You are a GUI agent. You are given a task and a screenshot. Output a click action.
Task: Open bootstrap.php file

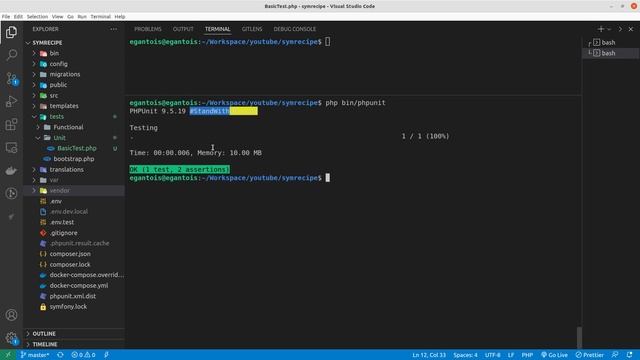click(73, 159)
